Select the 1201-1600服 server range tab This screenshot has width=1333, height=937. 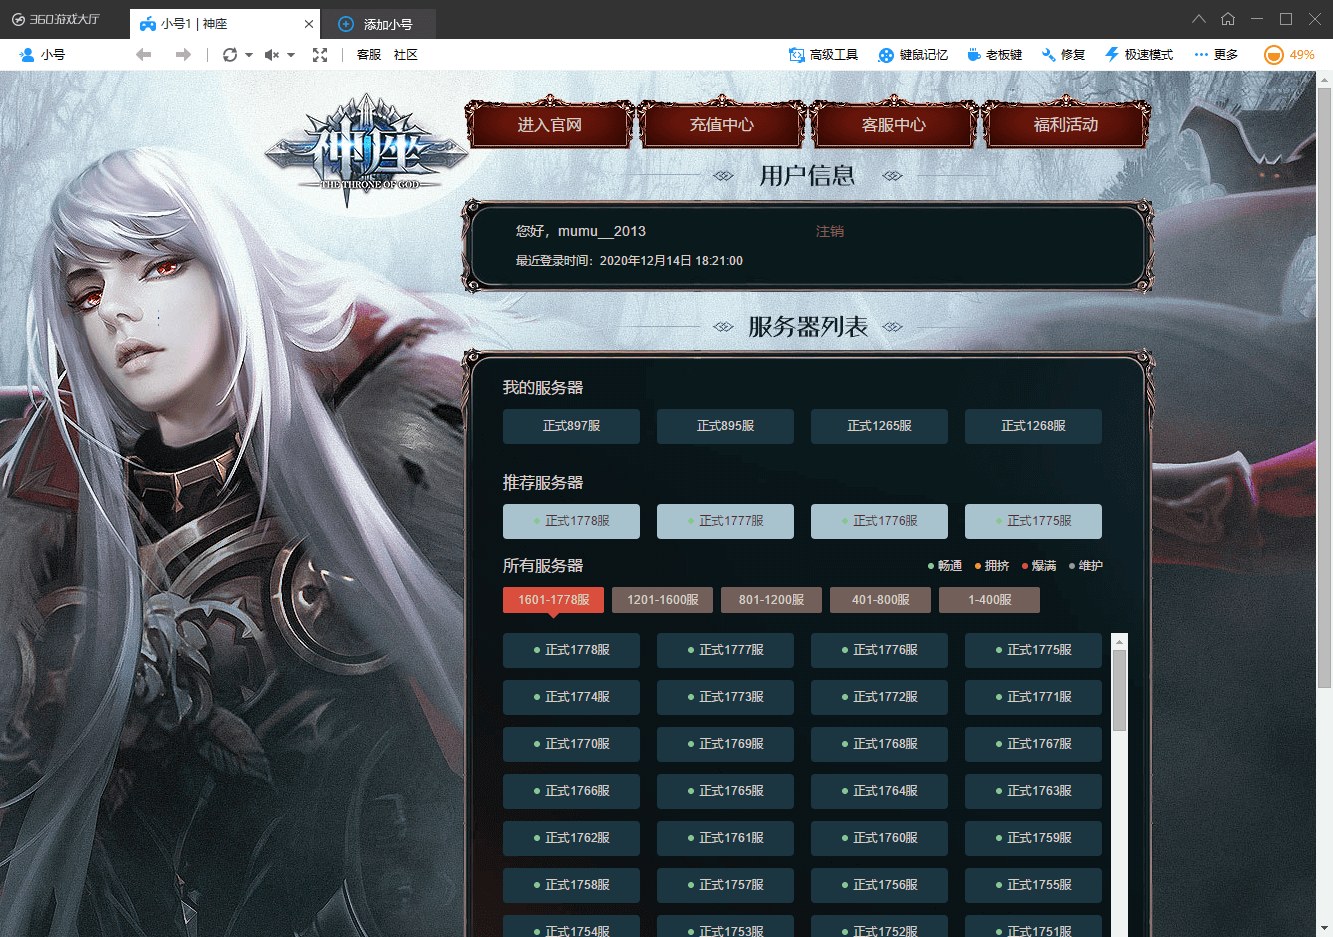tap(662, 600)
